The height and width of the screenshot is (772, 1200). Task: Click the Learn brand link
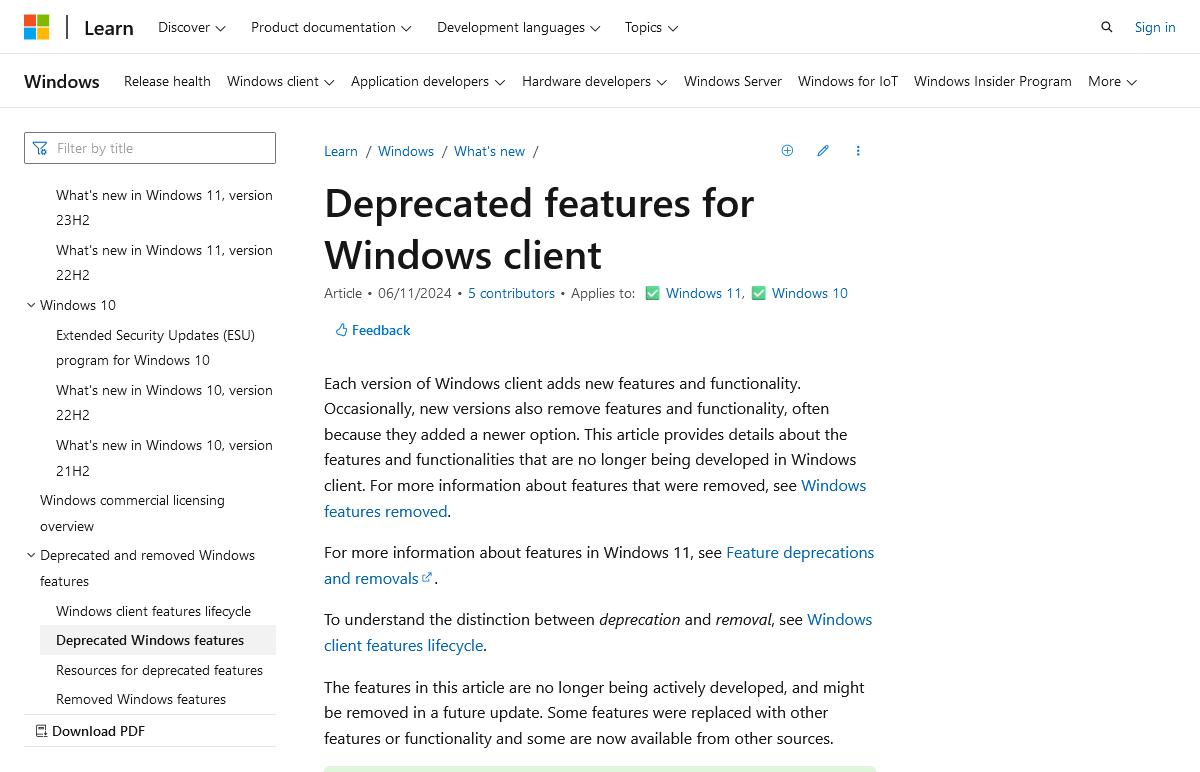109,27
